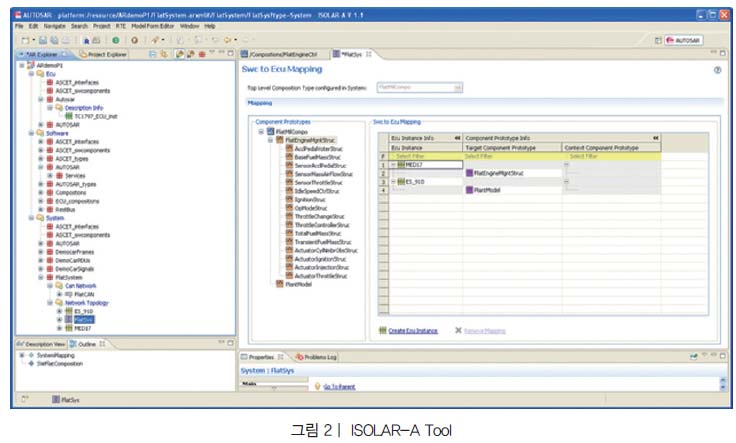Expand SystemMapping in the Outline view

[x=22, y=355]
